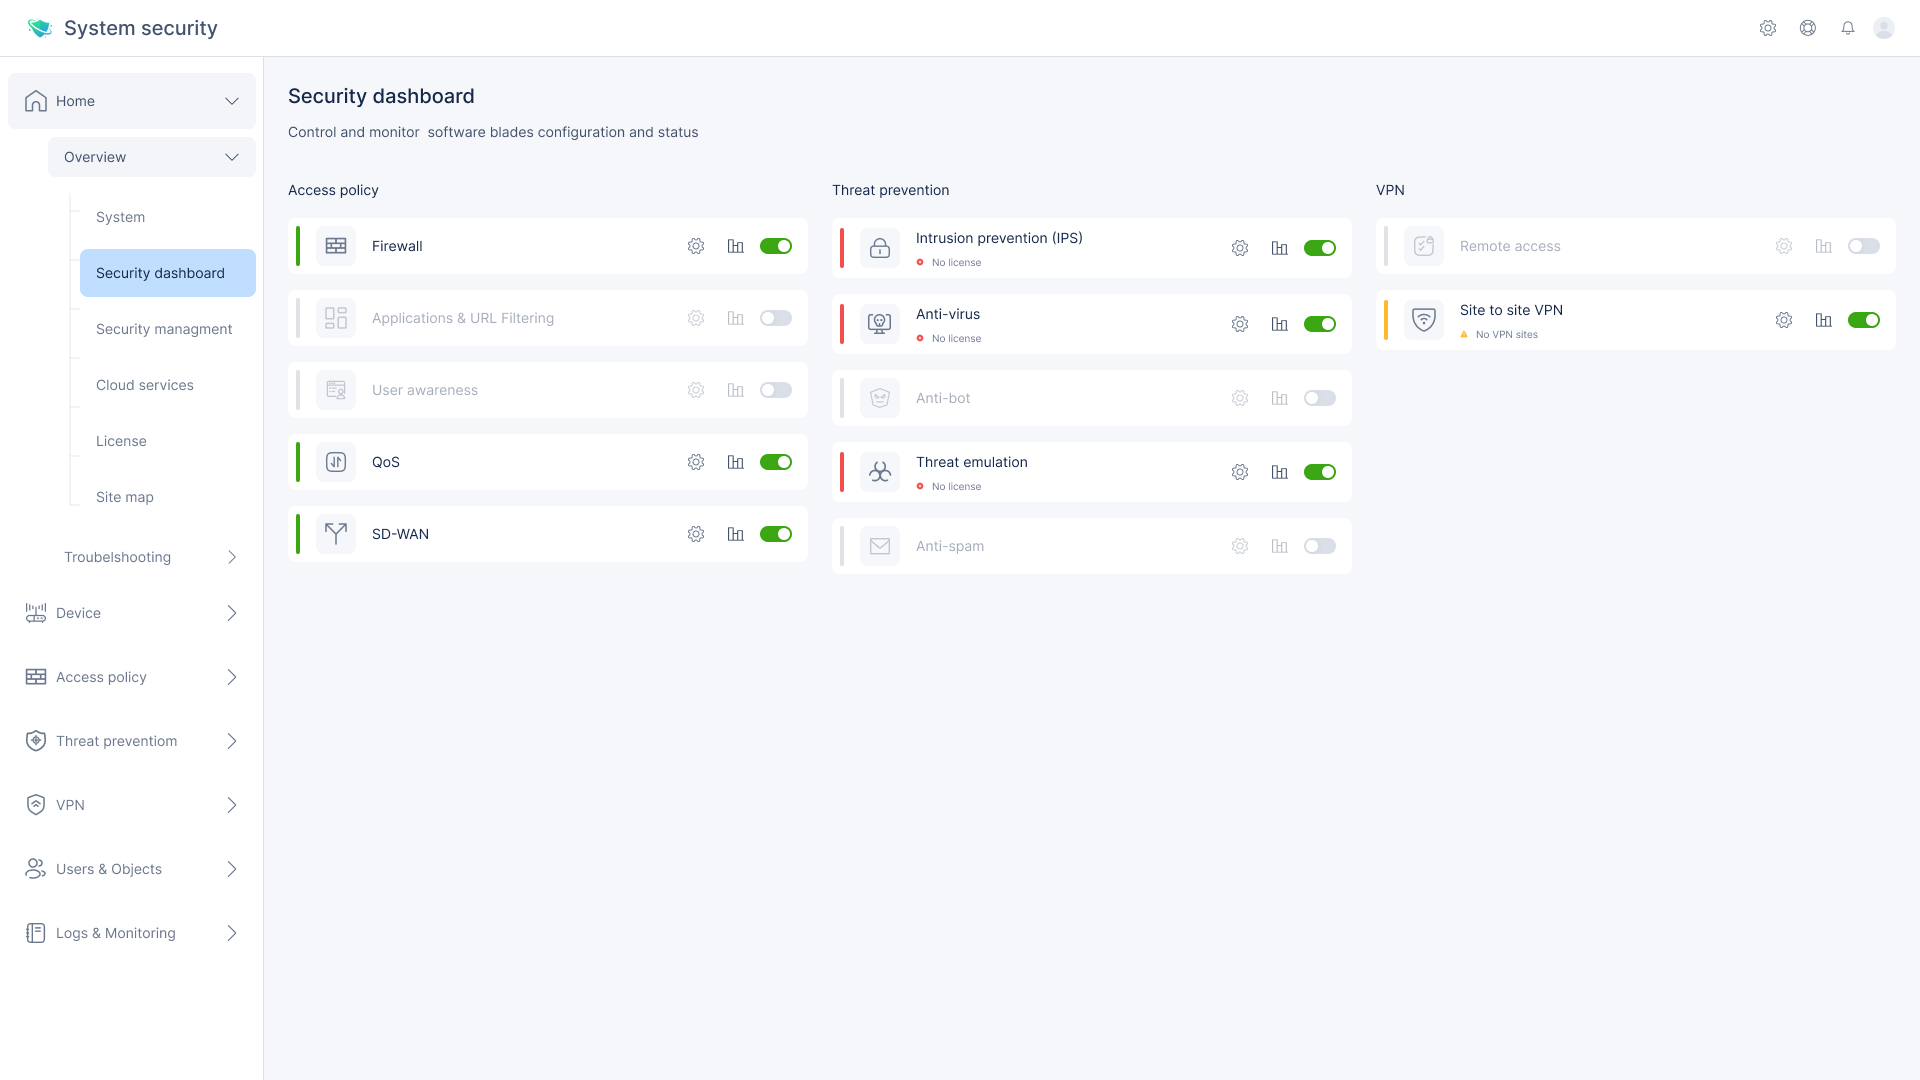This screenshot has width=1920, height=1080.
Task: Open the help globe icon in header
Action: pos(1808,28)
